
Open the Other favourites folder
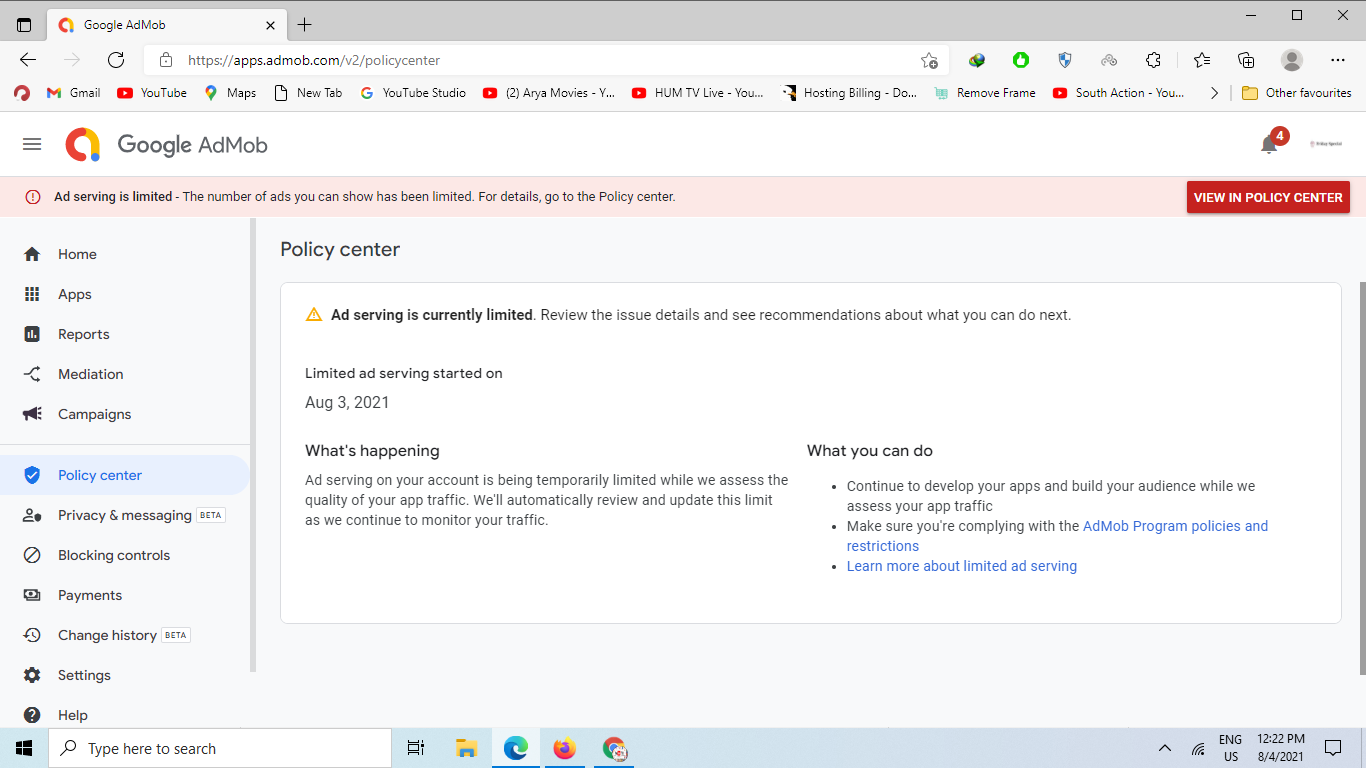coord(1296,93)
